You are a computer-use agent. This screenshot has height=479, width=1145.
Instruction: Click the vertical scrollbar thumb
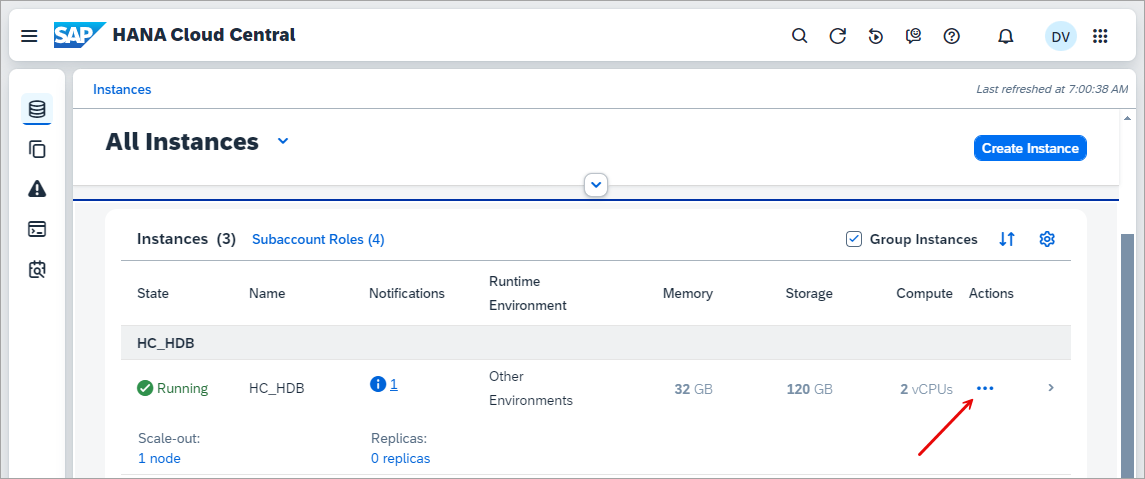coord(1127,355)
